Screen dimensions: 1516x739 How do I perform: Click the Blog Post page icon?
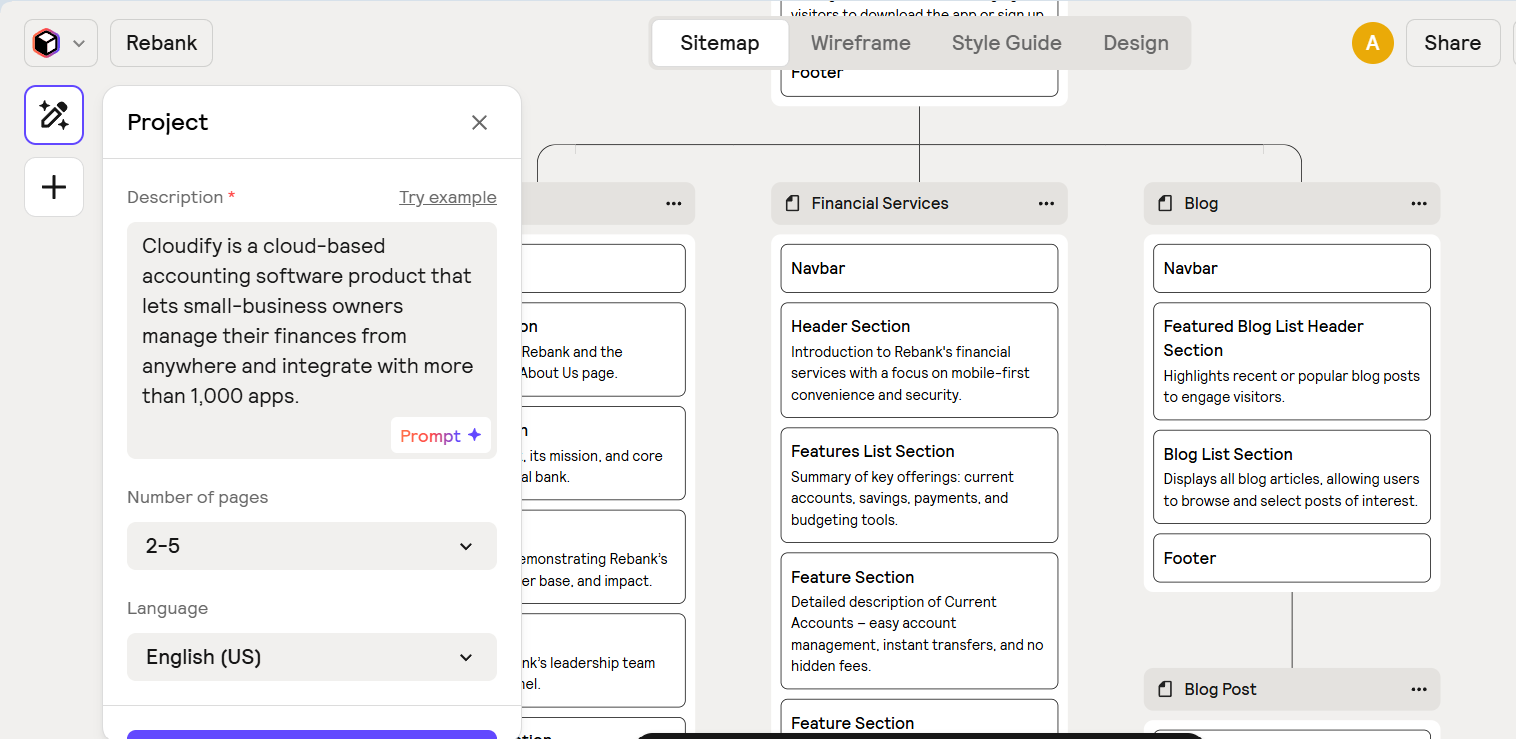point(1165,690)
